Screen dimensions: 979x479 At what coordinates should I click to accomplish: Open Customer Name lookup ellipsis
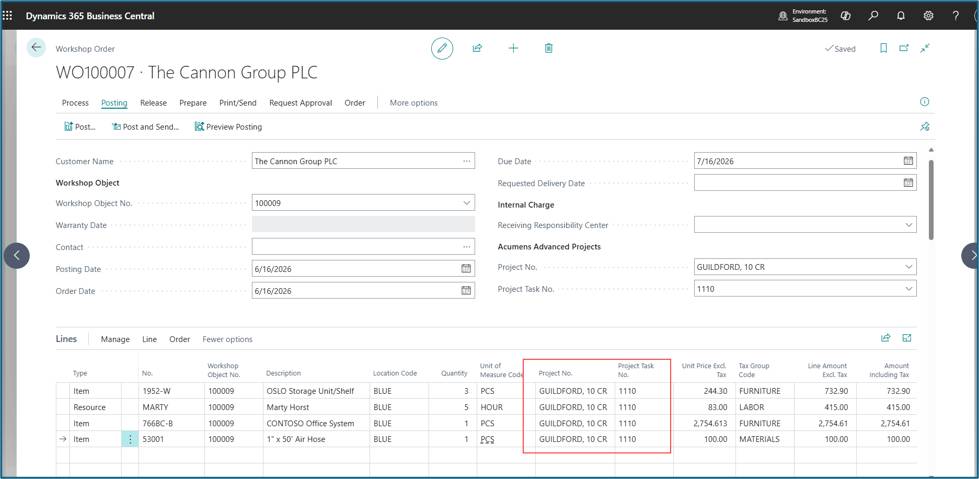466,160
